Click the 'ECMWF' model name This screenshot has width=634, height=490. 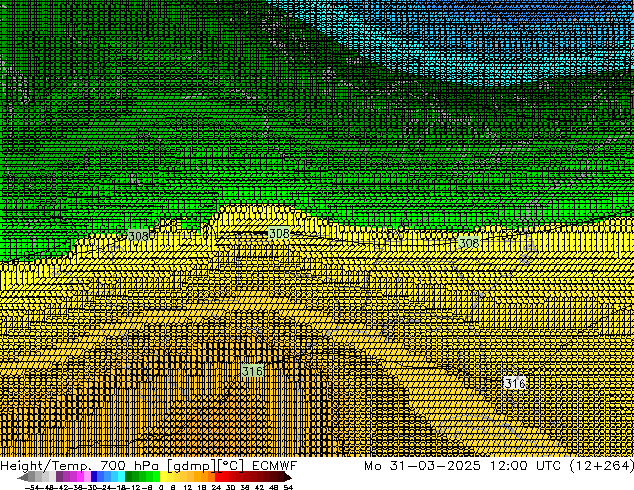tap(275, 465)
